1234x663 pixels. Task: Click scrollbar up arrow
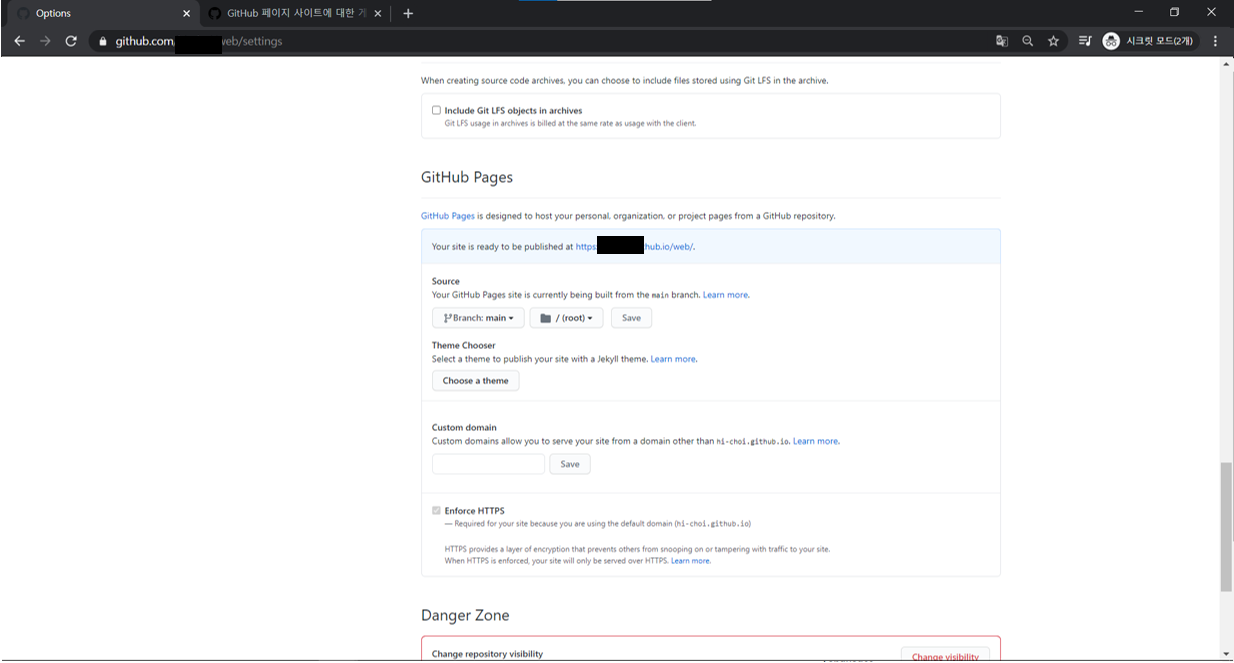pyautogui.click(x=1226, y=64)
